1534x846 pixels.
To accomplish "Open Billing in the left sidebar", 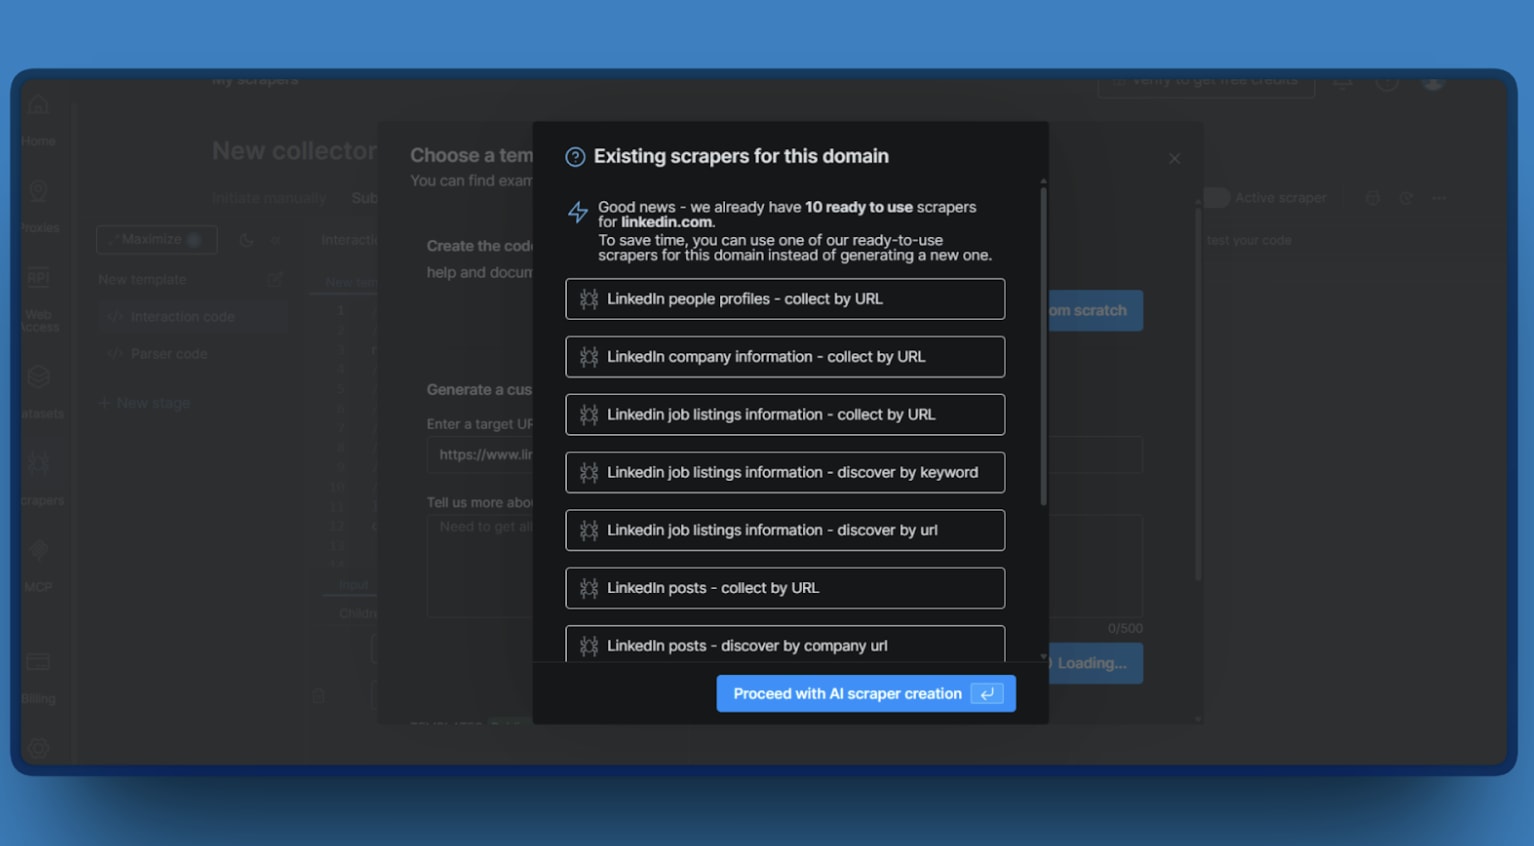I will point(38,677).
